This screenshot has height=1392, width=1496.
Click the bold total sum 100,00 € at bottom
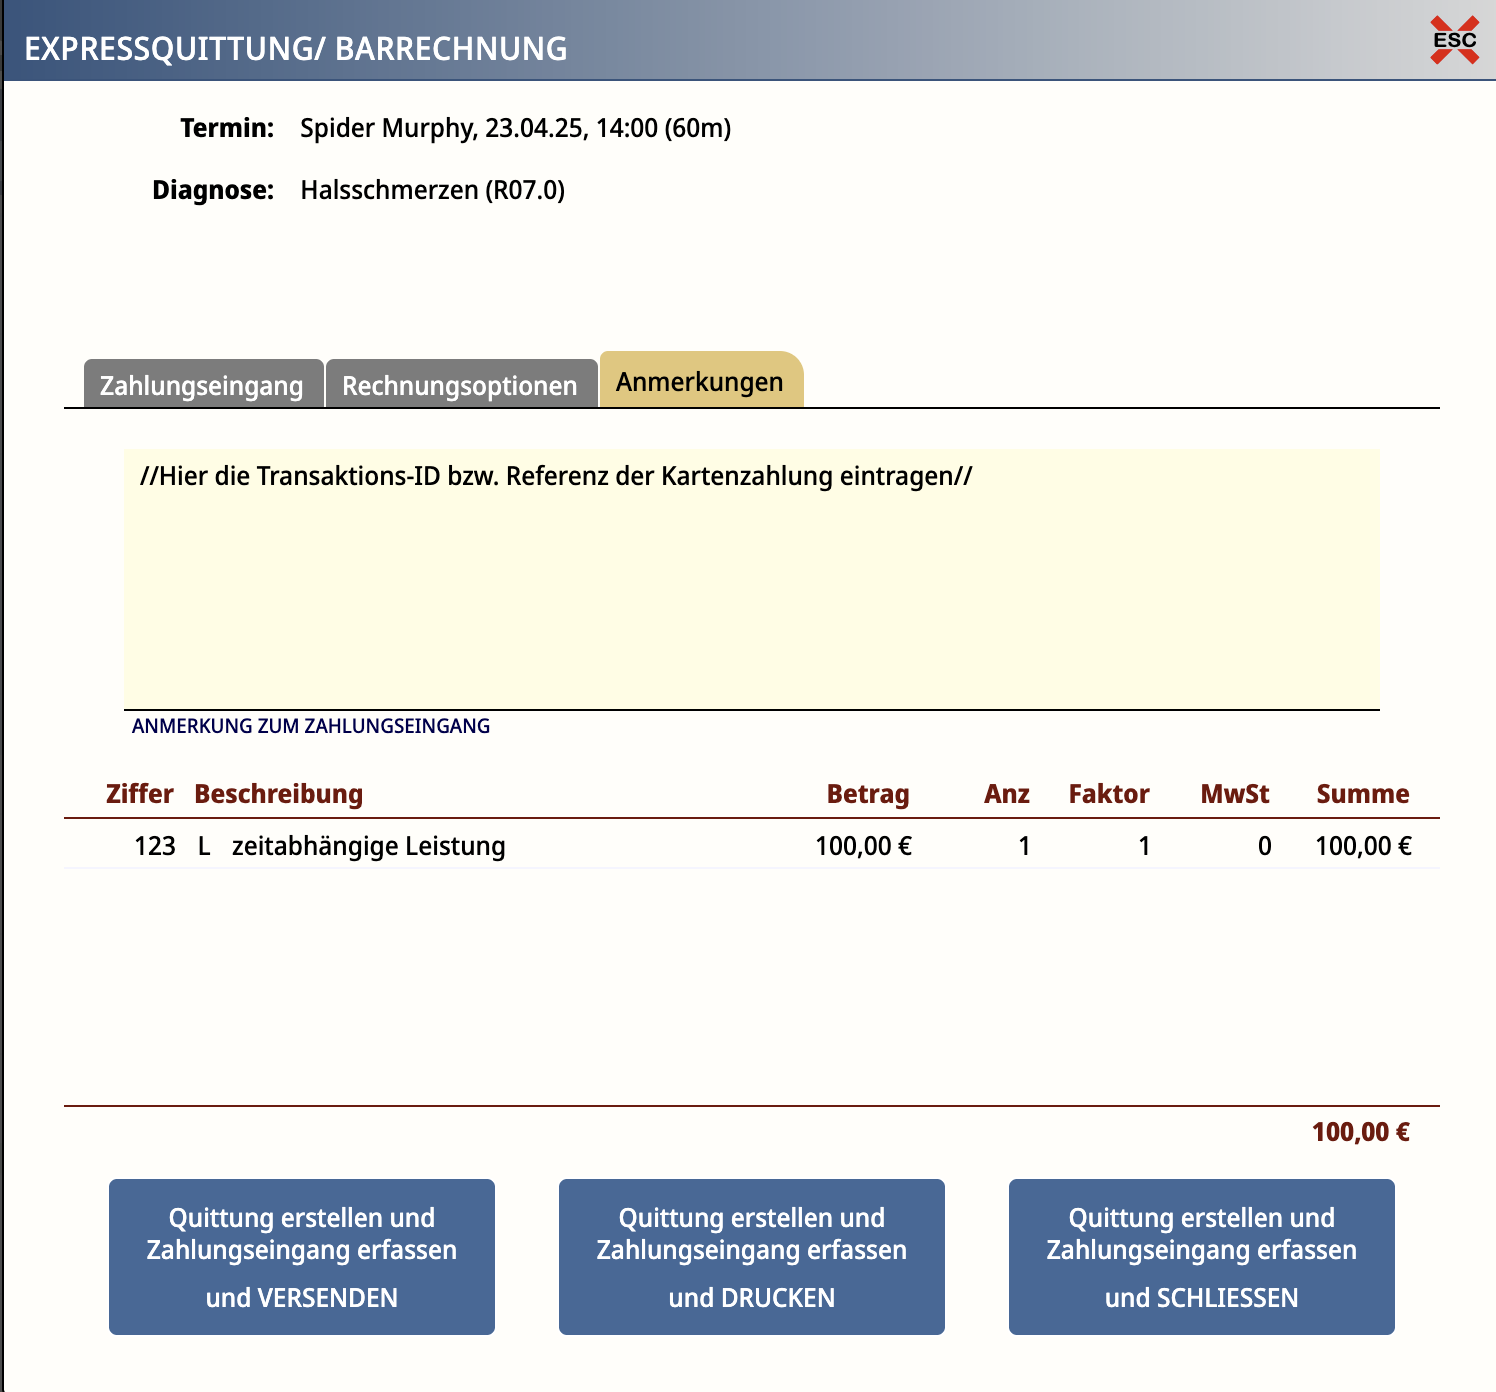pyautogui.click(x=1361, y=1132)
